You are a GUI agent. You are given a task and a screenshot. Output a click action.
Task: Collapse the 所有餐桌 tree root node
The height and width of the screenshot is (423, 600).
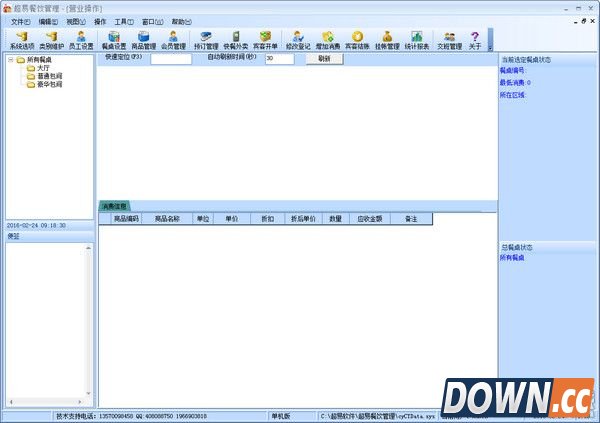click(x=9, y=60)
